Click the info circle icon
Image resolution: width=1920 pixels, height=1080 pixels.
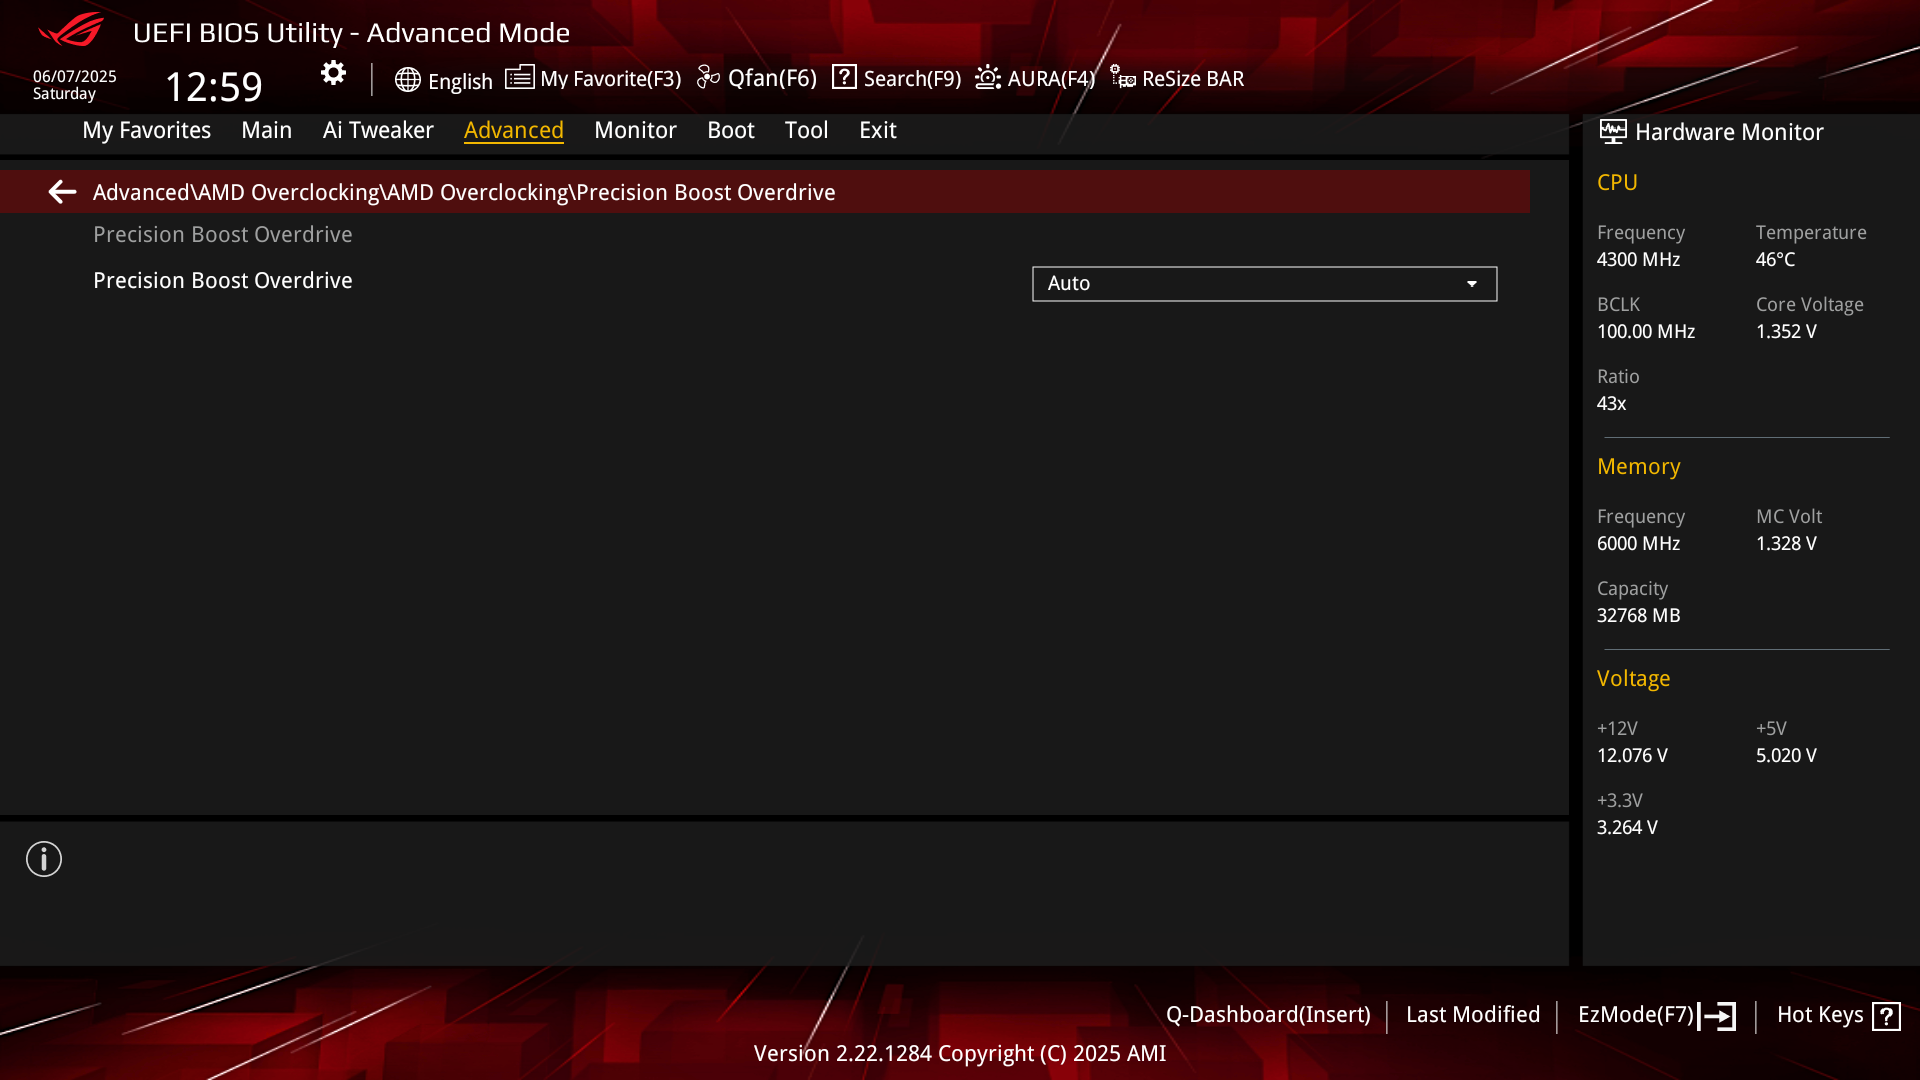(44, 859)
